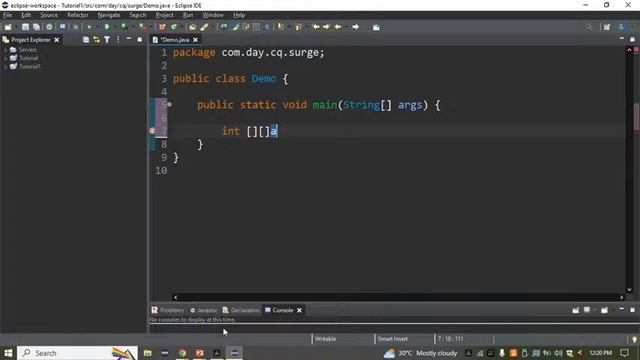Image resolution: width=640 pixels, height=360 pixels.
Task: Click the External Tools run icon
Action: point(142,27)
